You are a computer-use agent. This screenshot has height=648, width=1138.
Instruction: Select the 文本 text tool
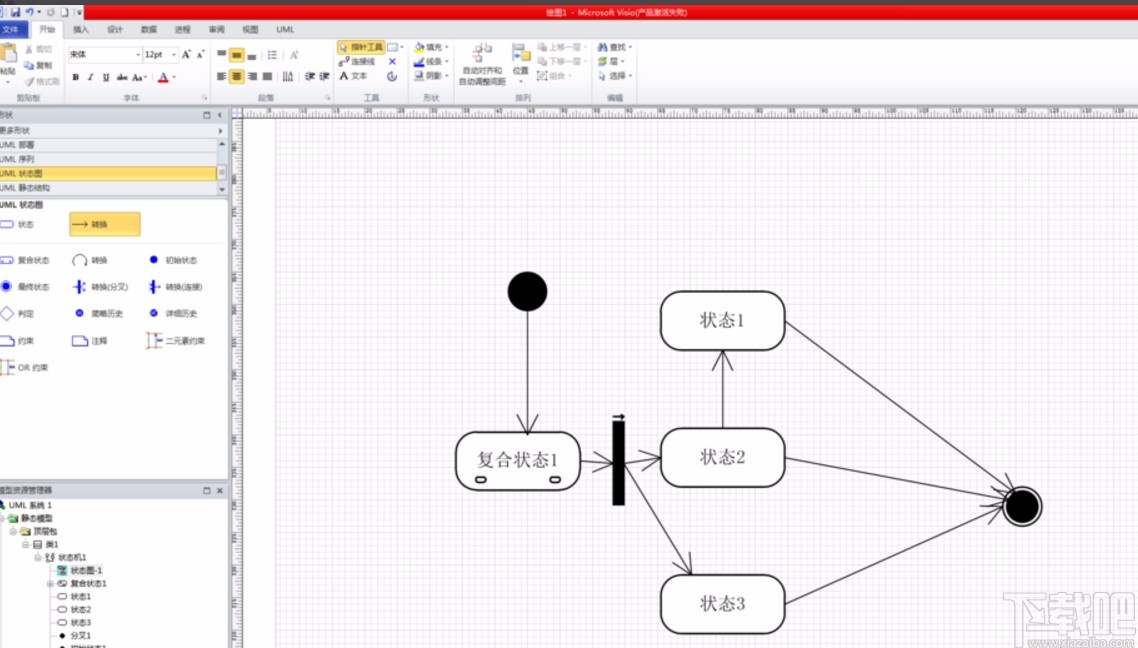click(353, 75)
